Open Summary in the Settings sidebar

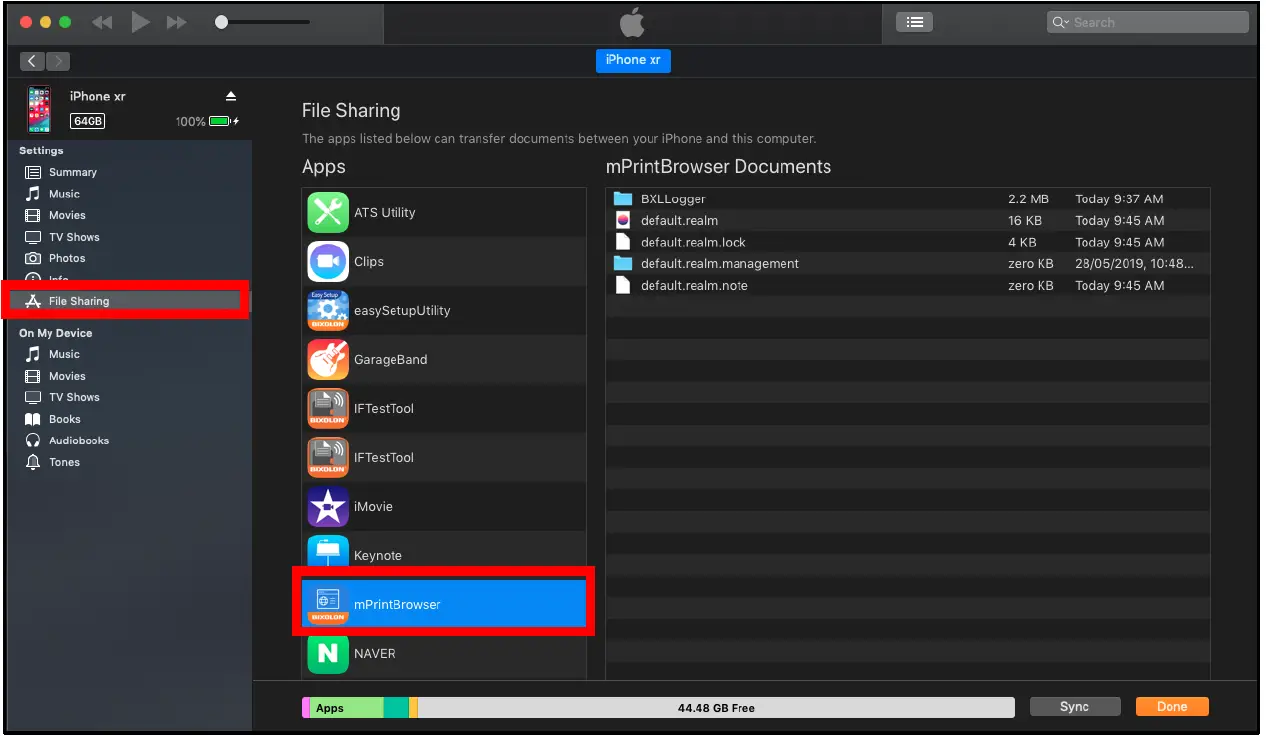point(70,172)
